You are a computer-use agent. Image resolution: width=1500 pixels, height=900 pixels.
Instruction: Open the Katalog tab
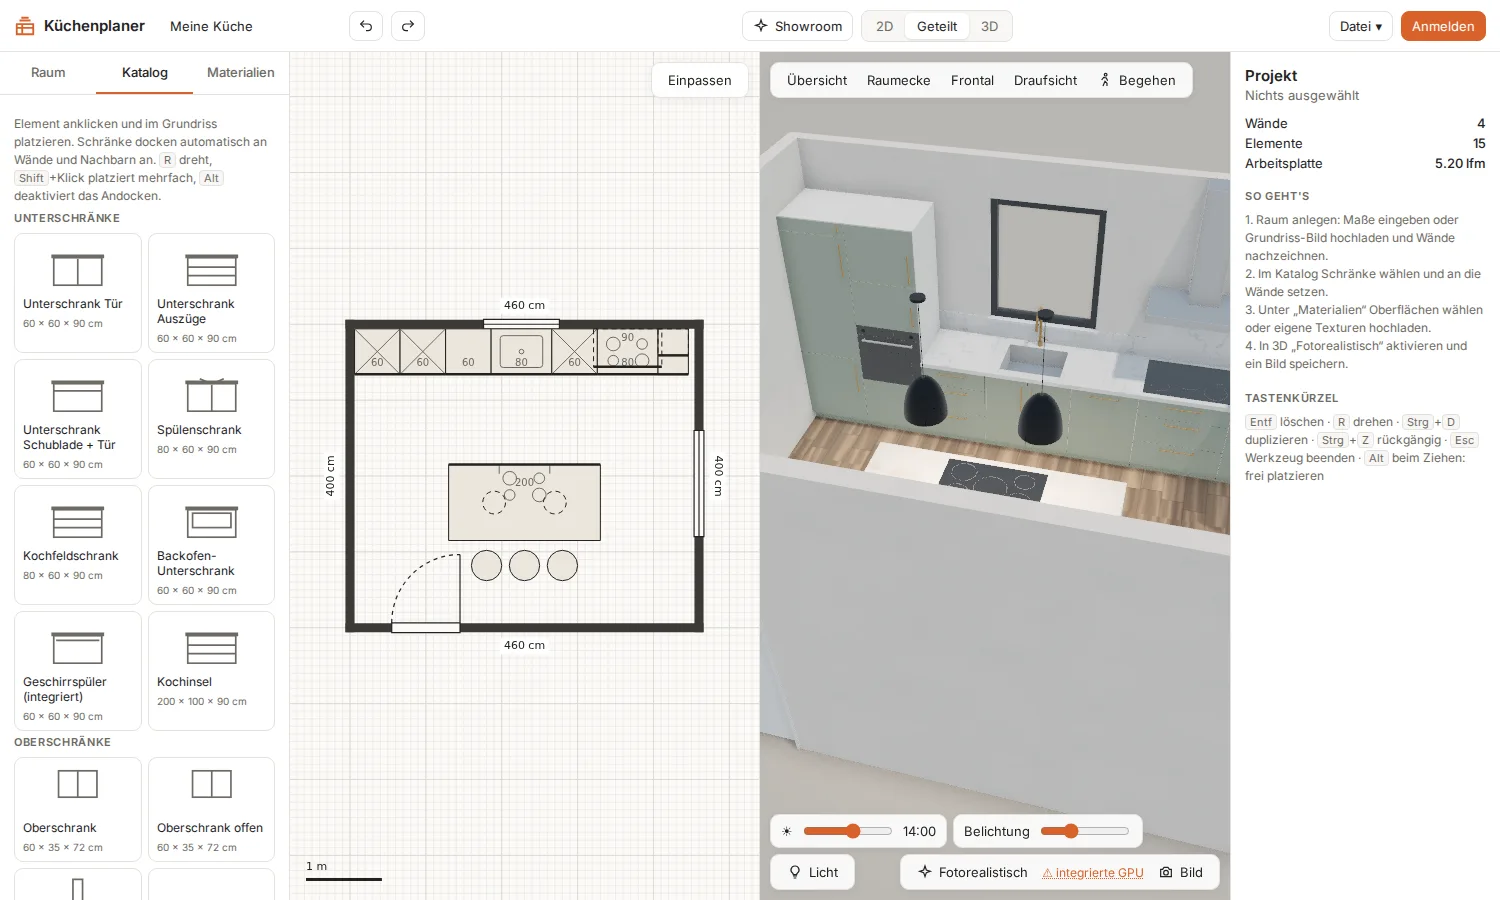[x=145, y=72]
